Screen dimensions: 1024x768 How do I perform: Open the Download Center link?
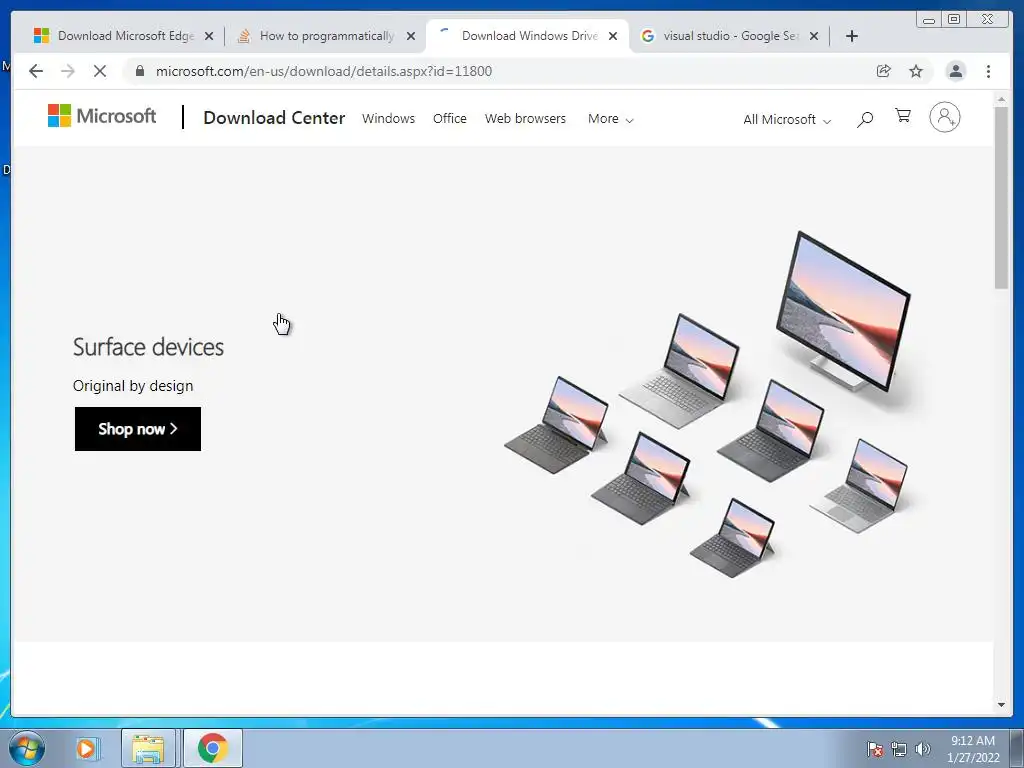(x=274, y=118)
